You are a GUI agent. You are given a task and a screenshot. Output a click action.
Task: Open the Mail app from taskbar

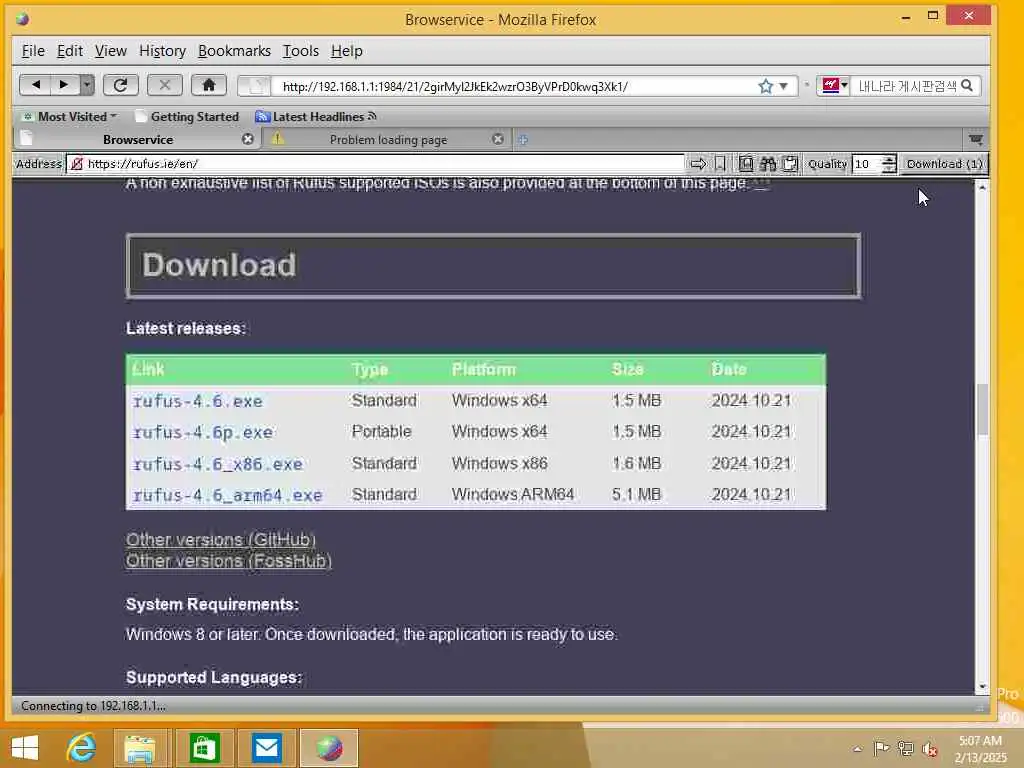coord(266,748)
